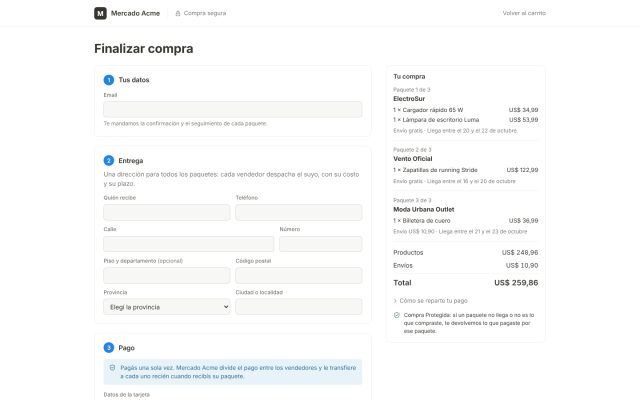
Task: Click the price US$ 34,99
Action: pos(523,110)
